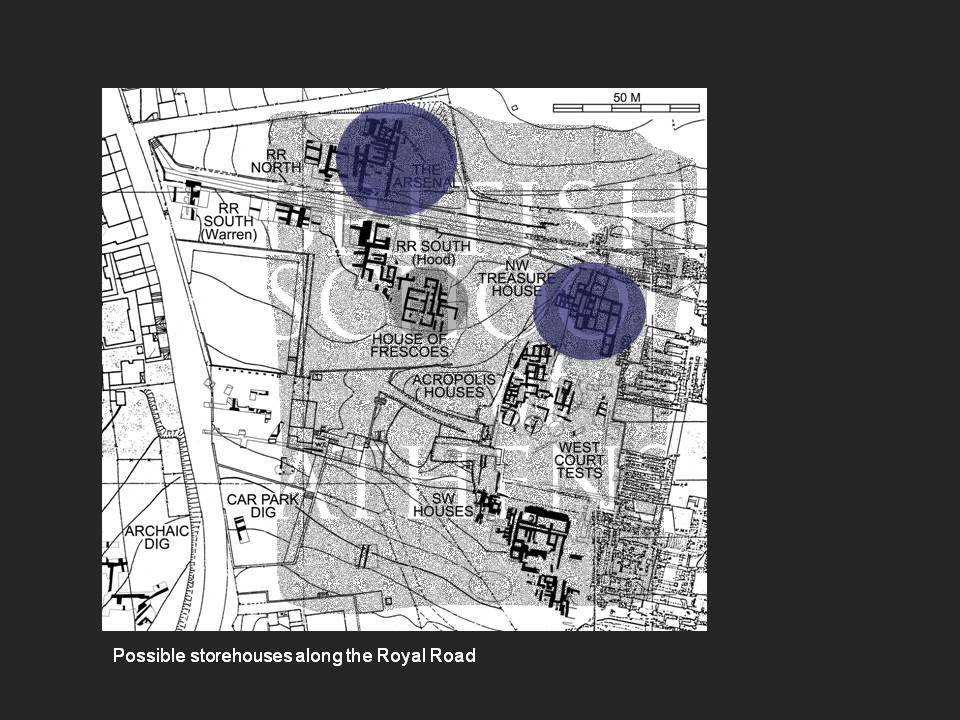Click the scale bar below "50 M"

pyautogui.click(x=626, y=108)
